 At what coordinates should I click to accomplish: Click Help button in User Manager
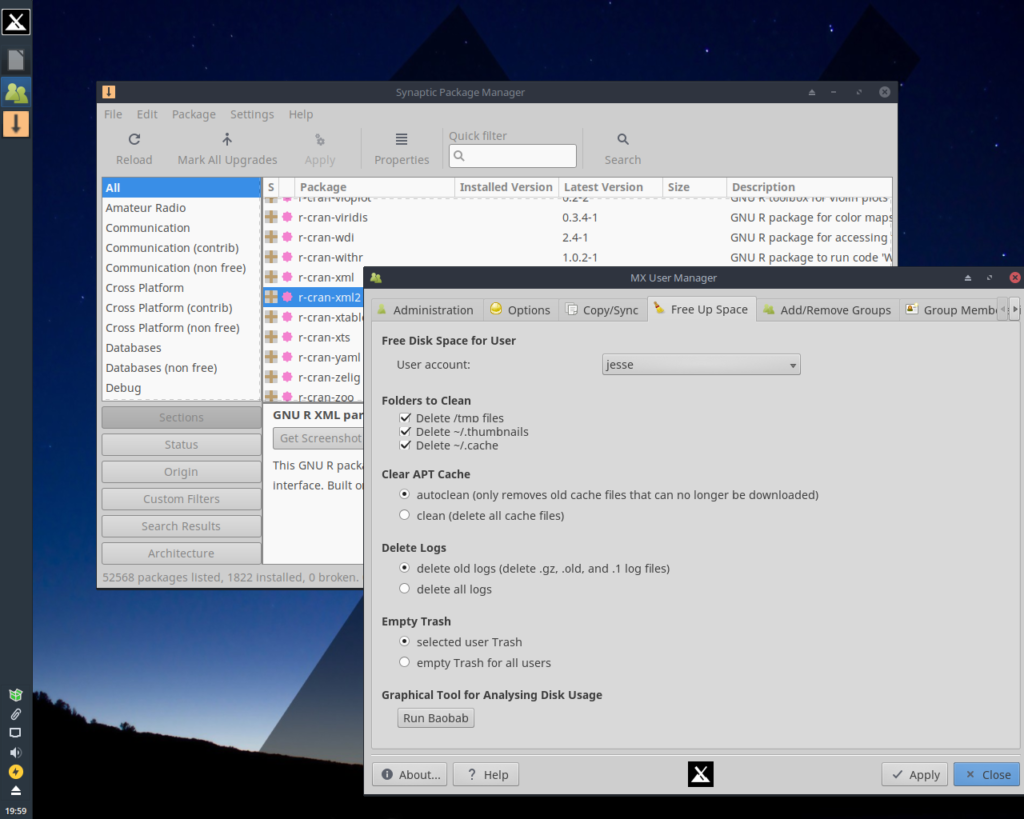click(x=487, y=774)
